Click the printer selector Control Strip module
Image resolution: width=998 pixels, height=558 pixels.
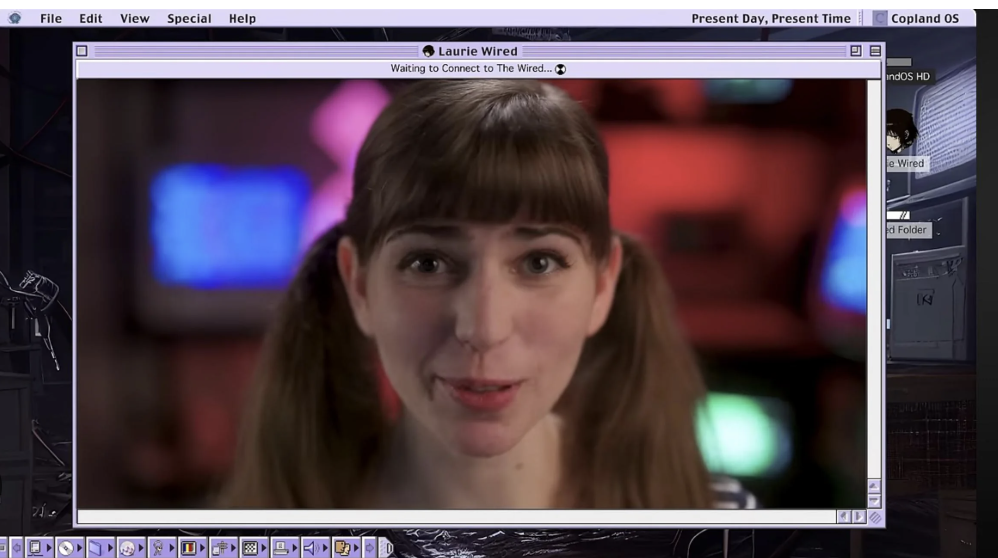(x=281, y=547)
